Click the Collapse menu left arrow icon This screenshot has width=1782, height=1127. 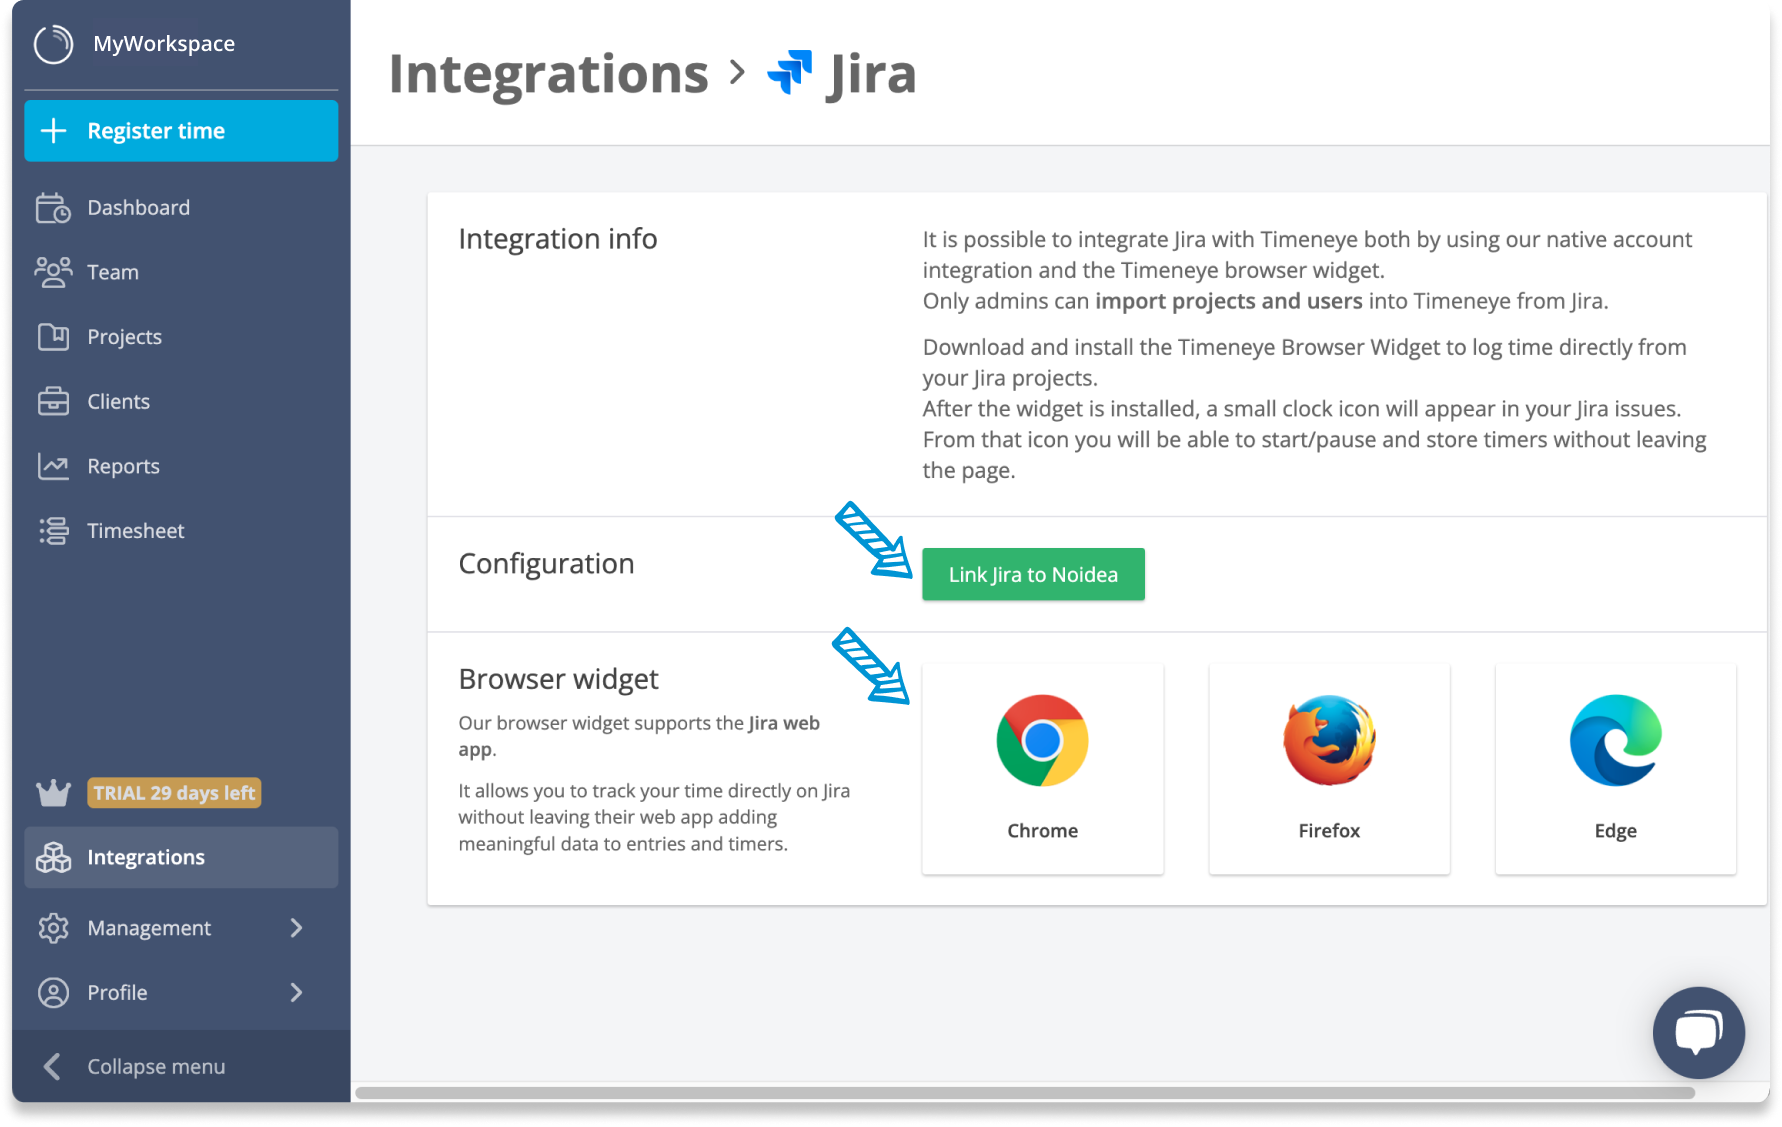click(53, 1067)
